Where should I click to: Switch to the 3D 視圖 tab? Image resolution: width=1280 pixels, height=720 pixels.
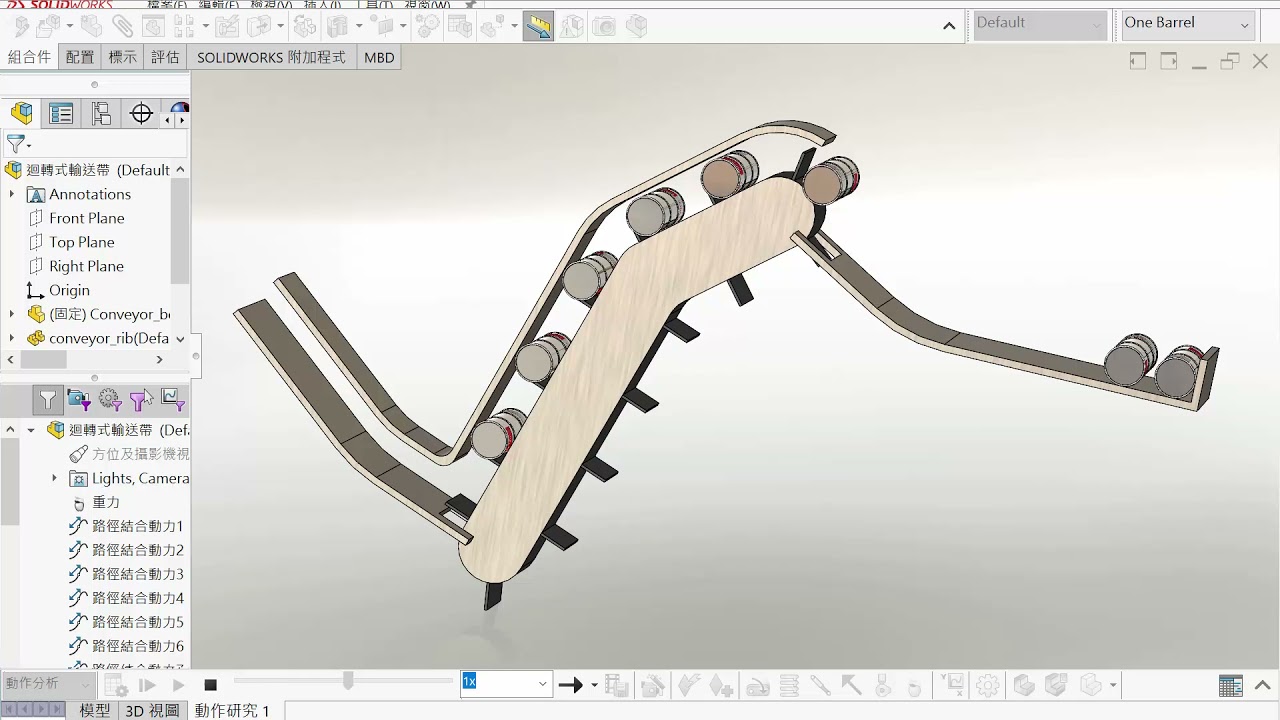point(152,710)
